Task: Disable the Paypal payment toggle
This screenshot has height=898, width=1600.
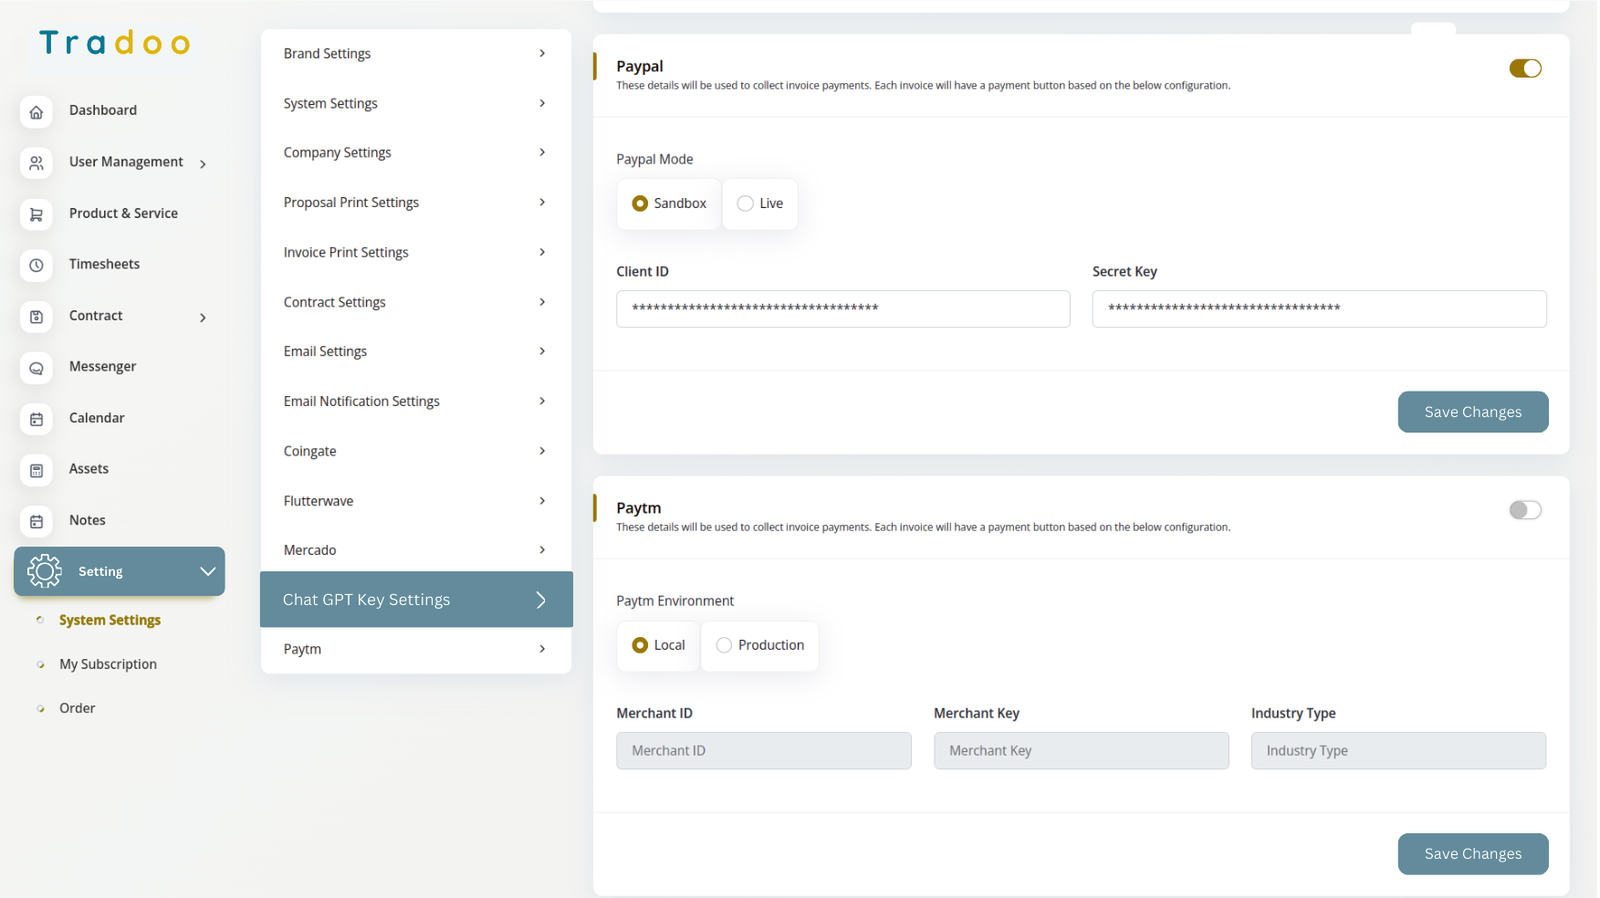Action: coord(1524,68)
